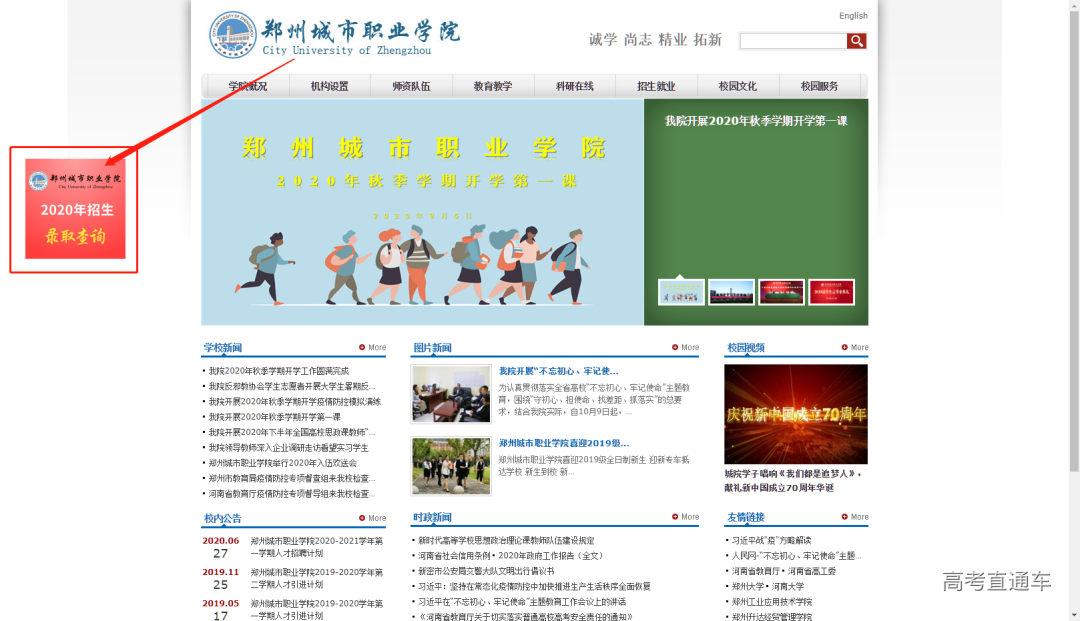Click More icon beside 校内公告

372,518
